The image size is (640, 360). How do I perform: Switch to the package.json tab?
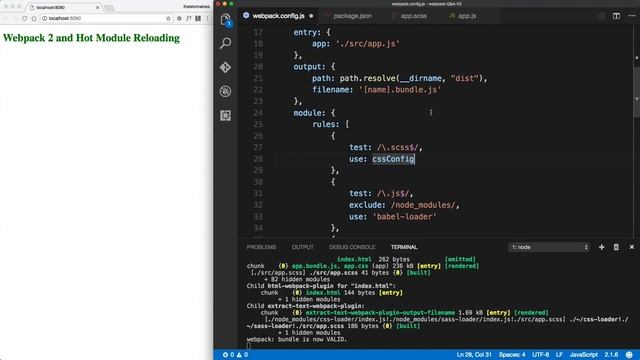coord(352,16)
